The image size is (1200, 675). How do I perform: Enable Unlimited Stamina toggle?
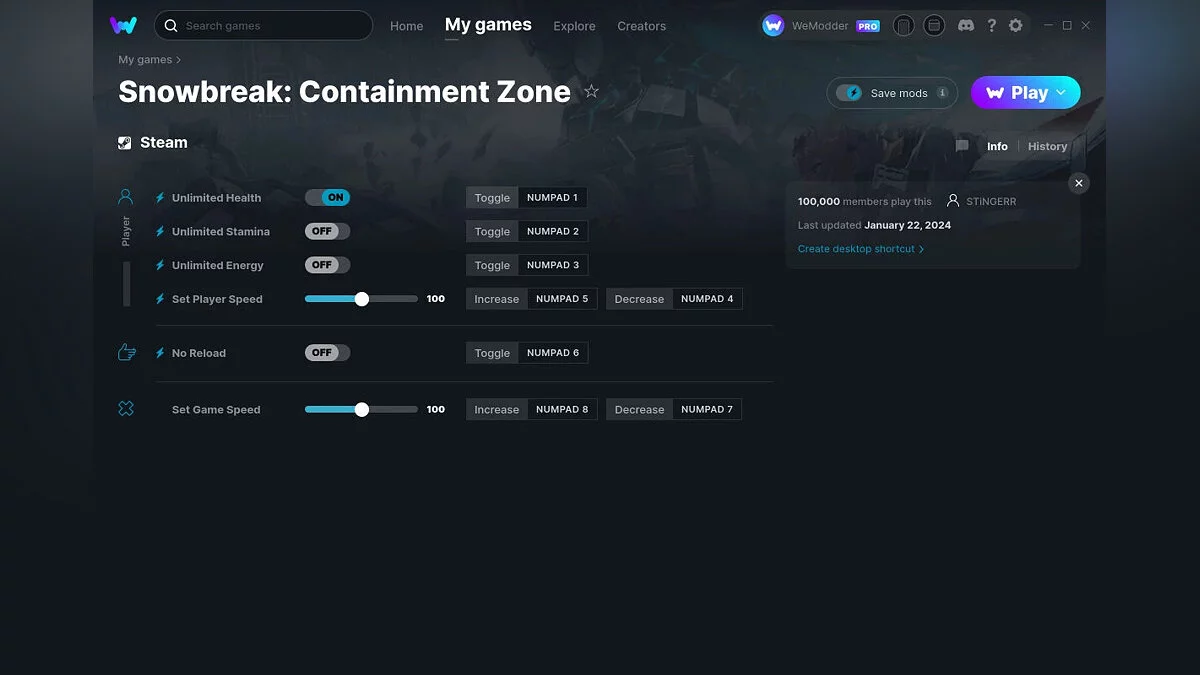pyautogui.click(x=328, y=231)
